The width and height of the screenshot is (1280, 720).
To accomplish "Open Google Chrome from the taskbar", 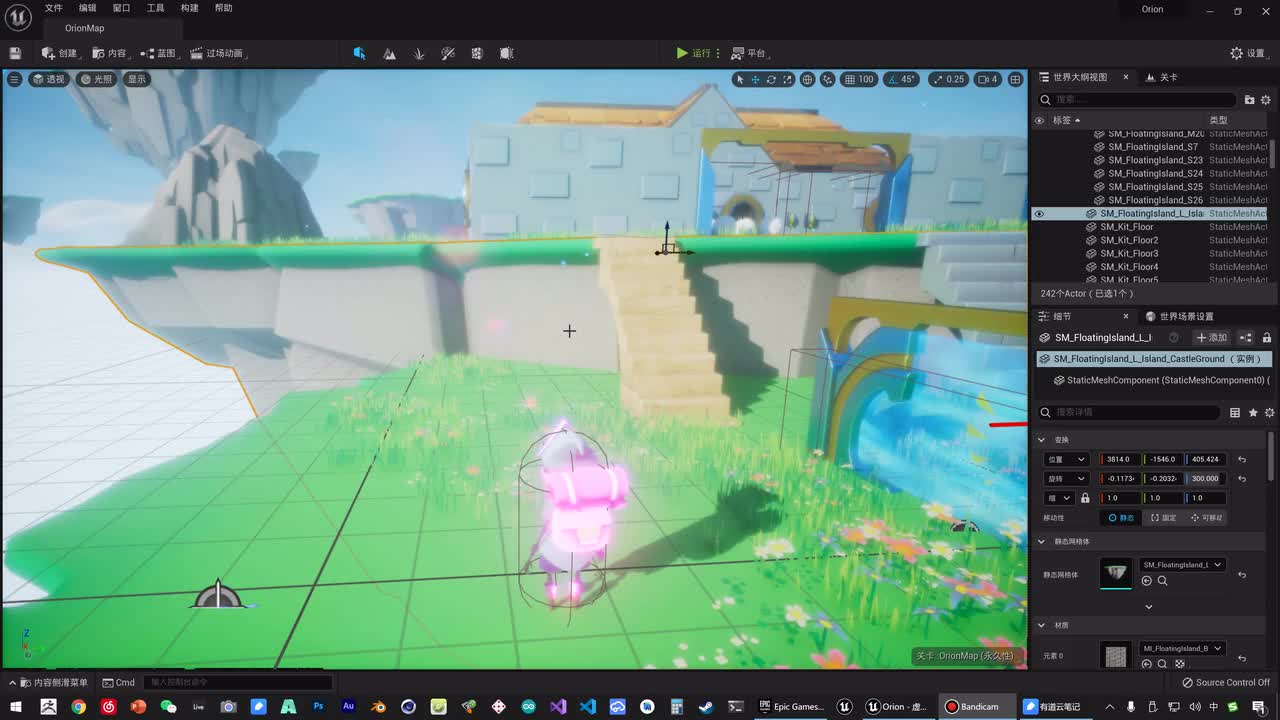I will pyautogui.click(x=78, y=707).
